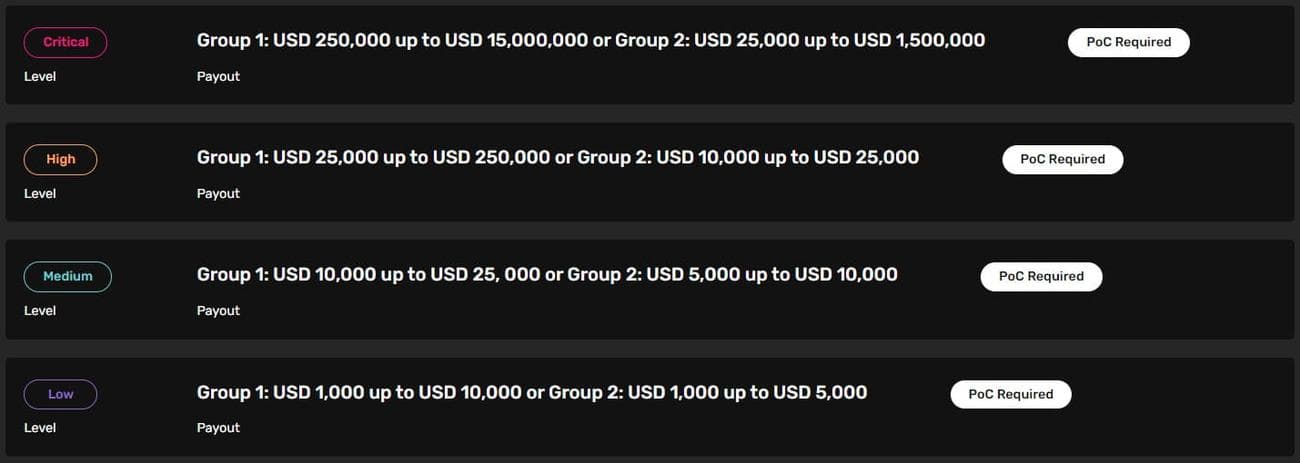Click Level label under Low badge
This screenshot has height=463, width=1300.
[40, 427]
